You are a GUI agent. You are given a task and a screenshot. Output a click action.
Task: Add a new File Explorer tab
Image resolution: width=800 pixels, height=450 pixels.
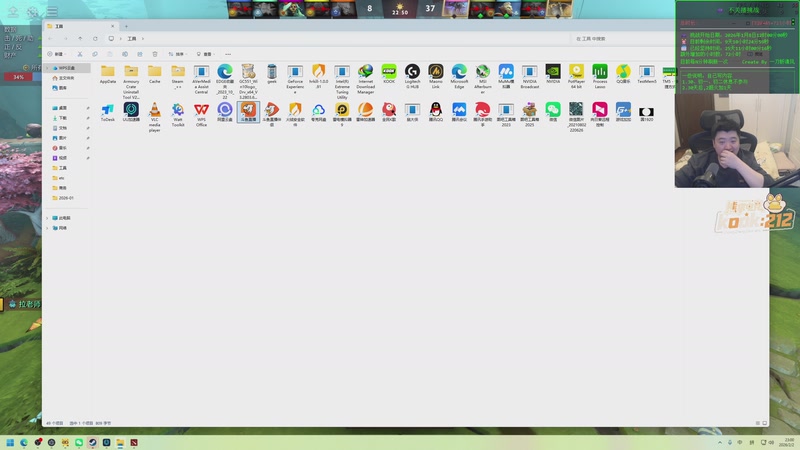point(126,26)
